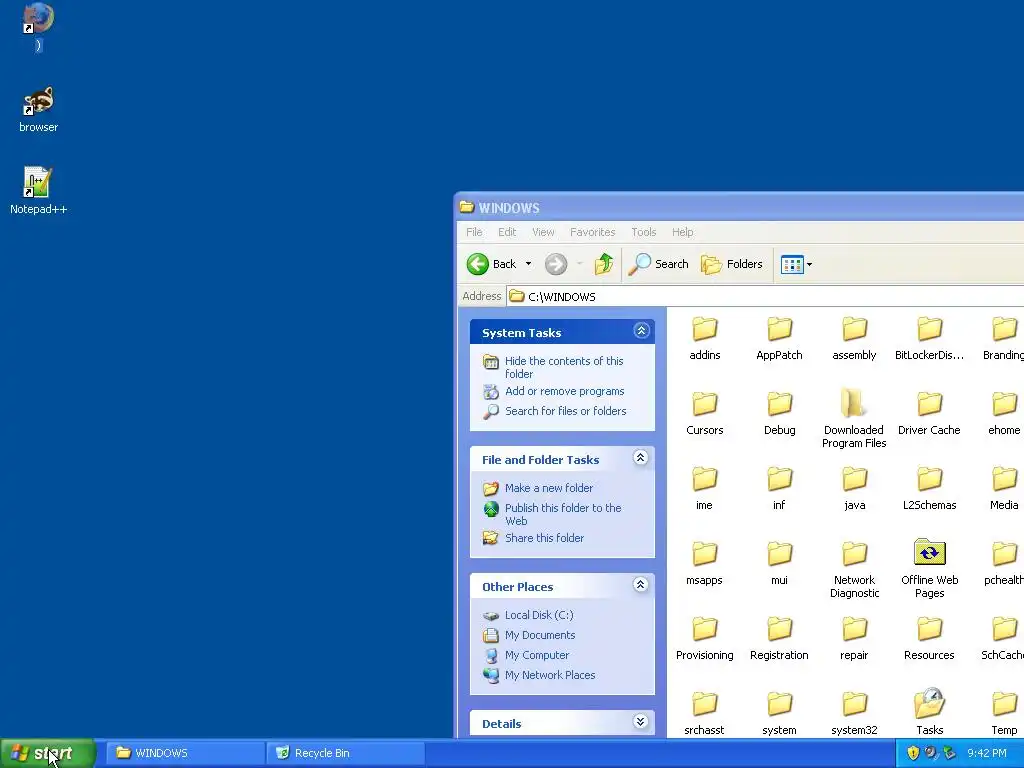Select the BitLockerDis... folder

coord(929,338)
